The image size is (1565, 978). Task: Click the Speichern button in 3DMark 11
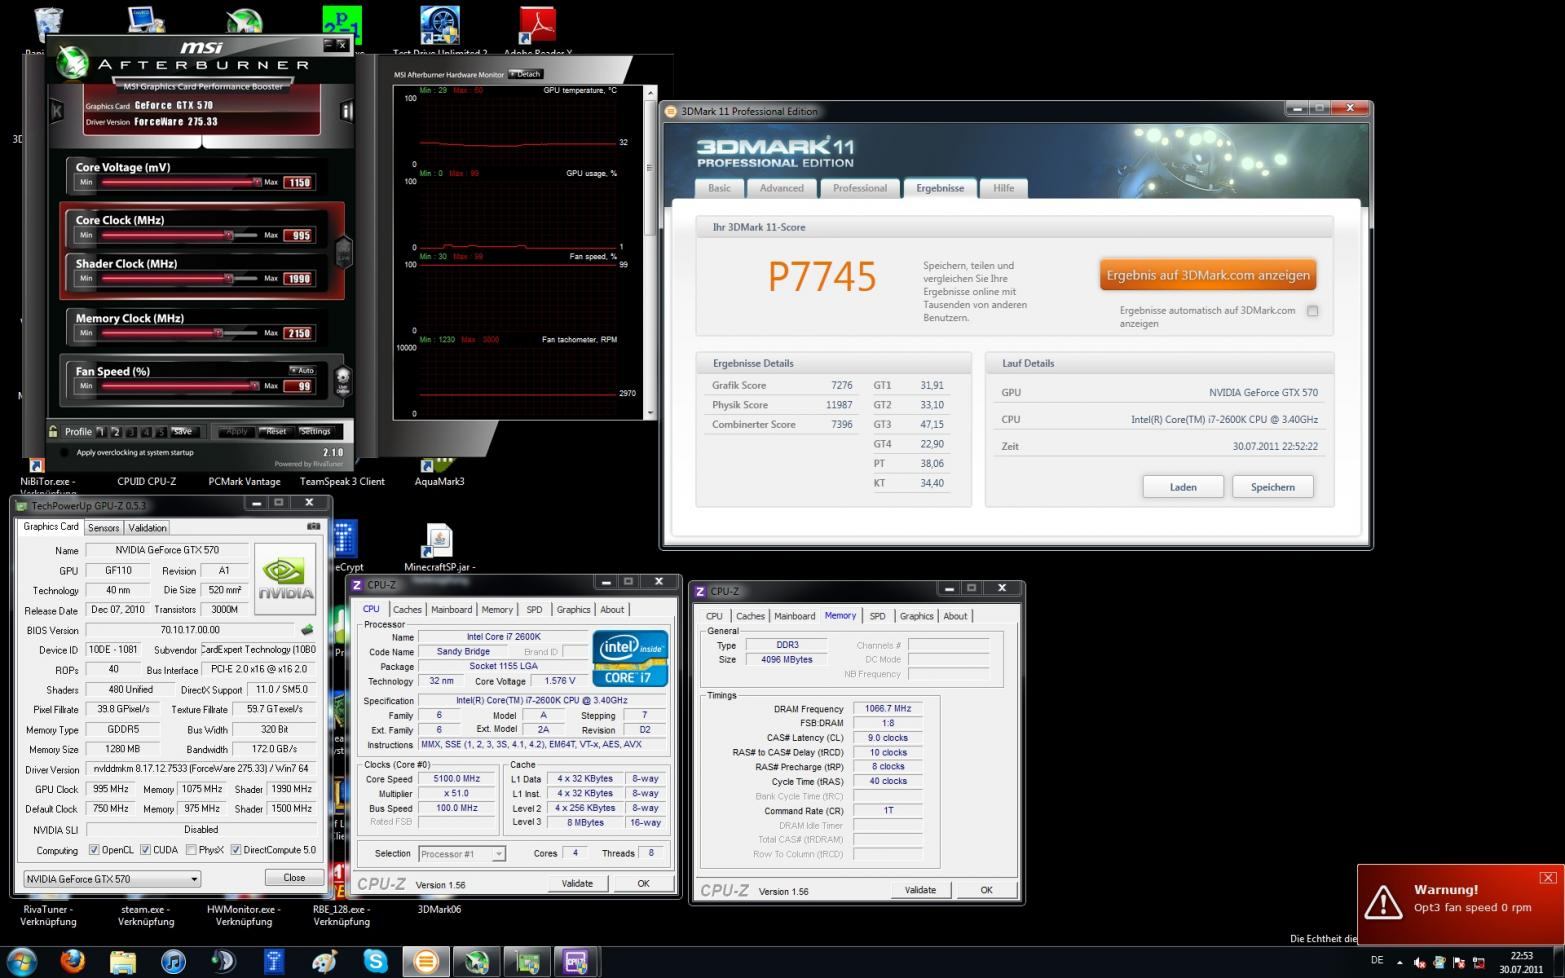(x=1272, y=487)
